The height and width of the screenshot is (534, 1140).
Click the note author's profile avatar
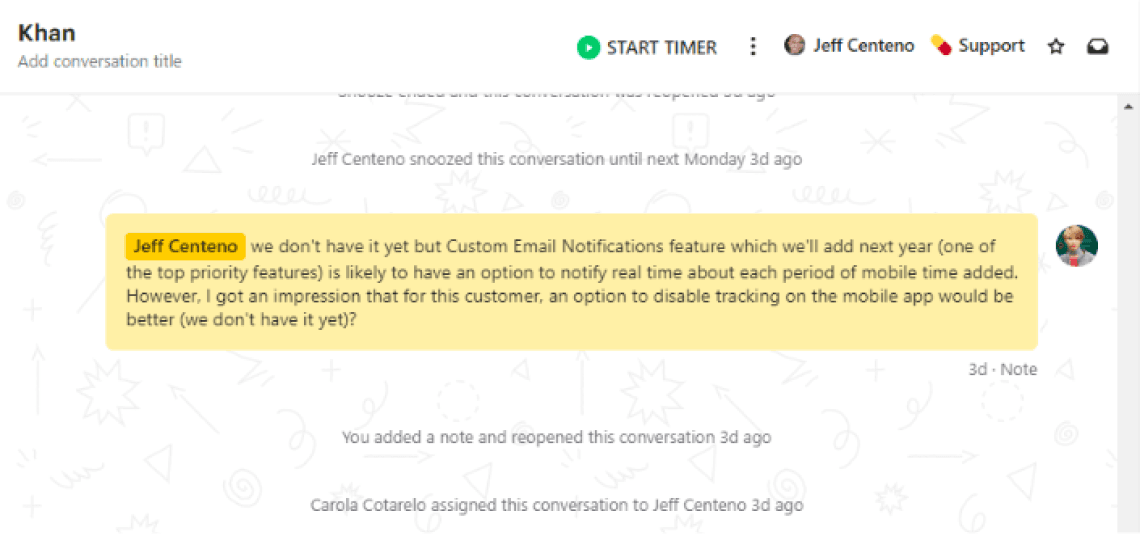point(1077,246)
